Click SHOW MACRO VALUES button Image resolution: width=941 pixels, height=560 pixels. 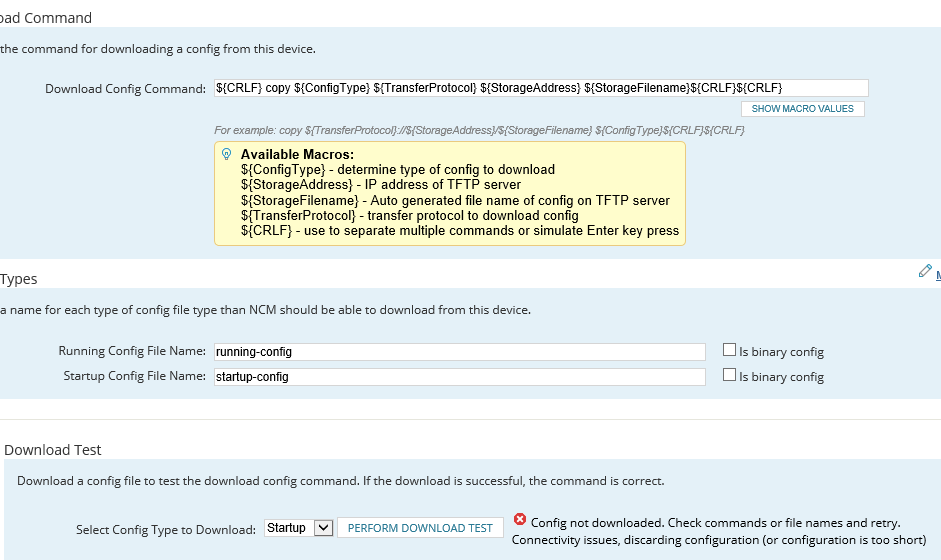(x=802, y=109)
